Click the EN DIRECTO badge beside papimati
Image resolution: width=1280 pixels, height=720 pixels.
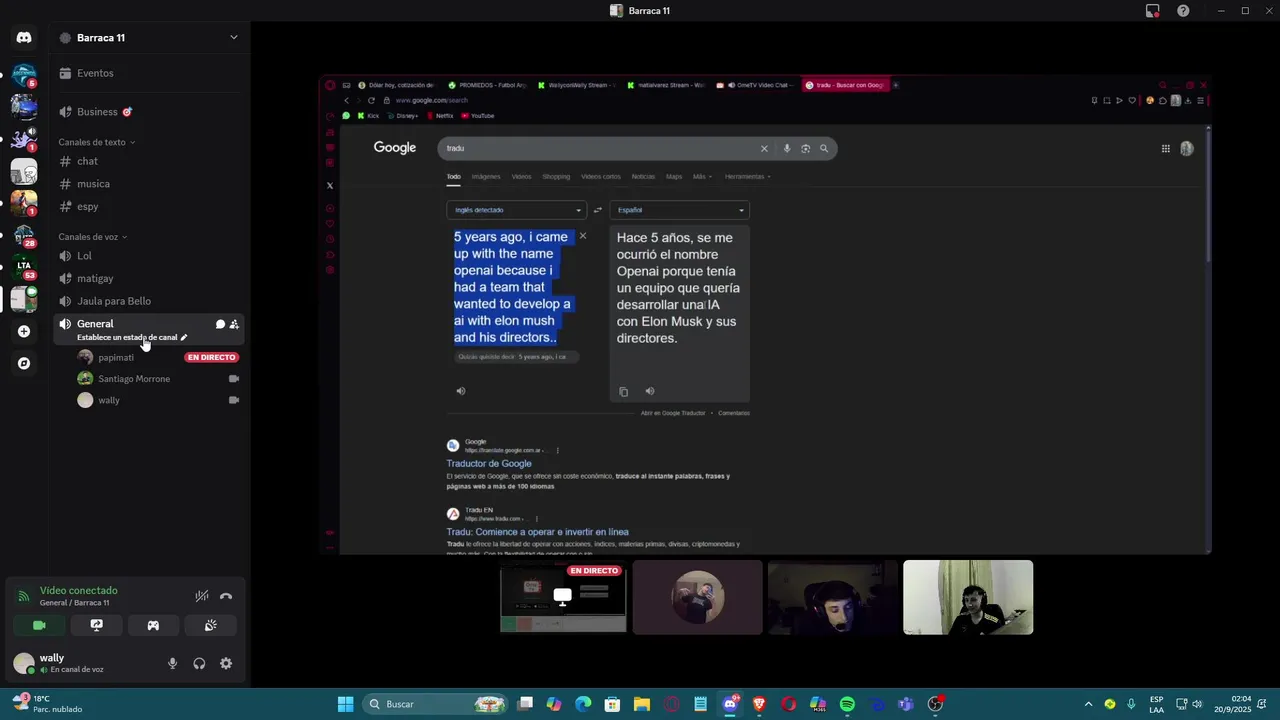pyautogui.click(x=211, y=357)
